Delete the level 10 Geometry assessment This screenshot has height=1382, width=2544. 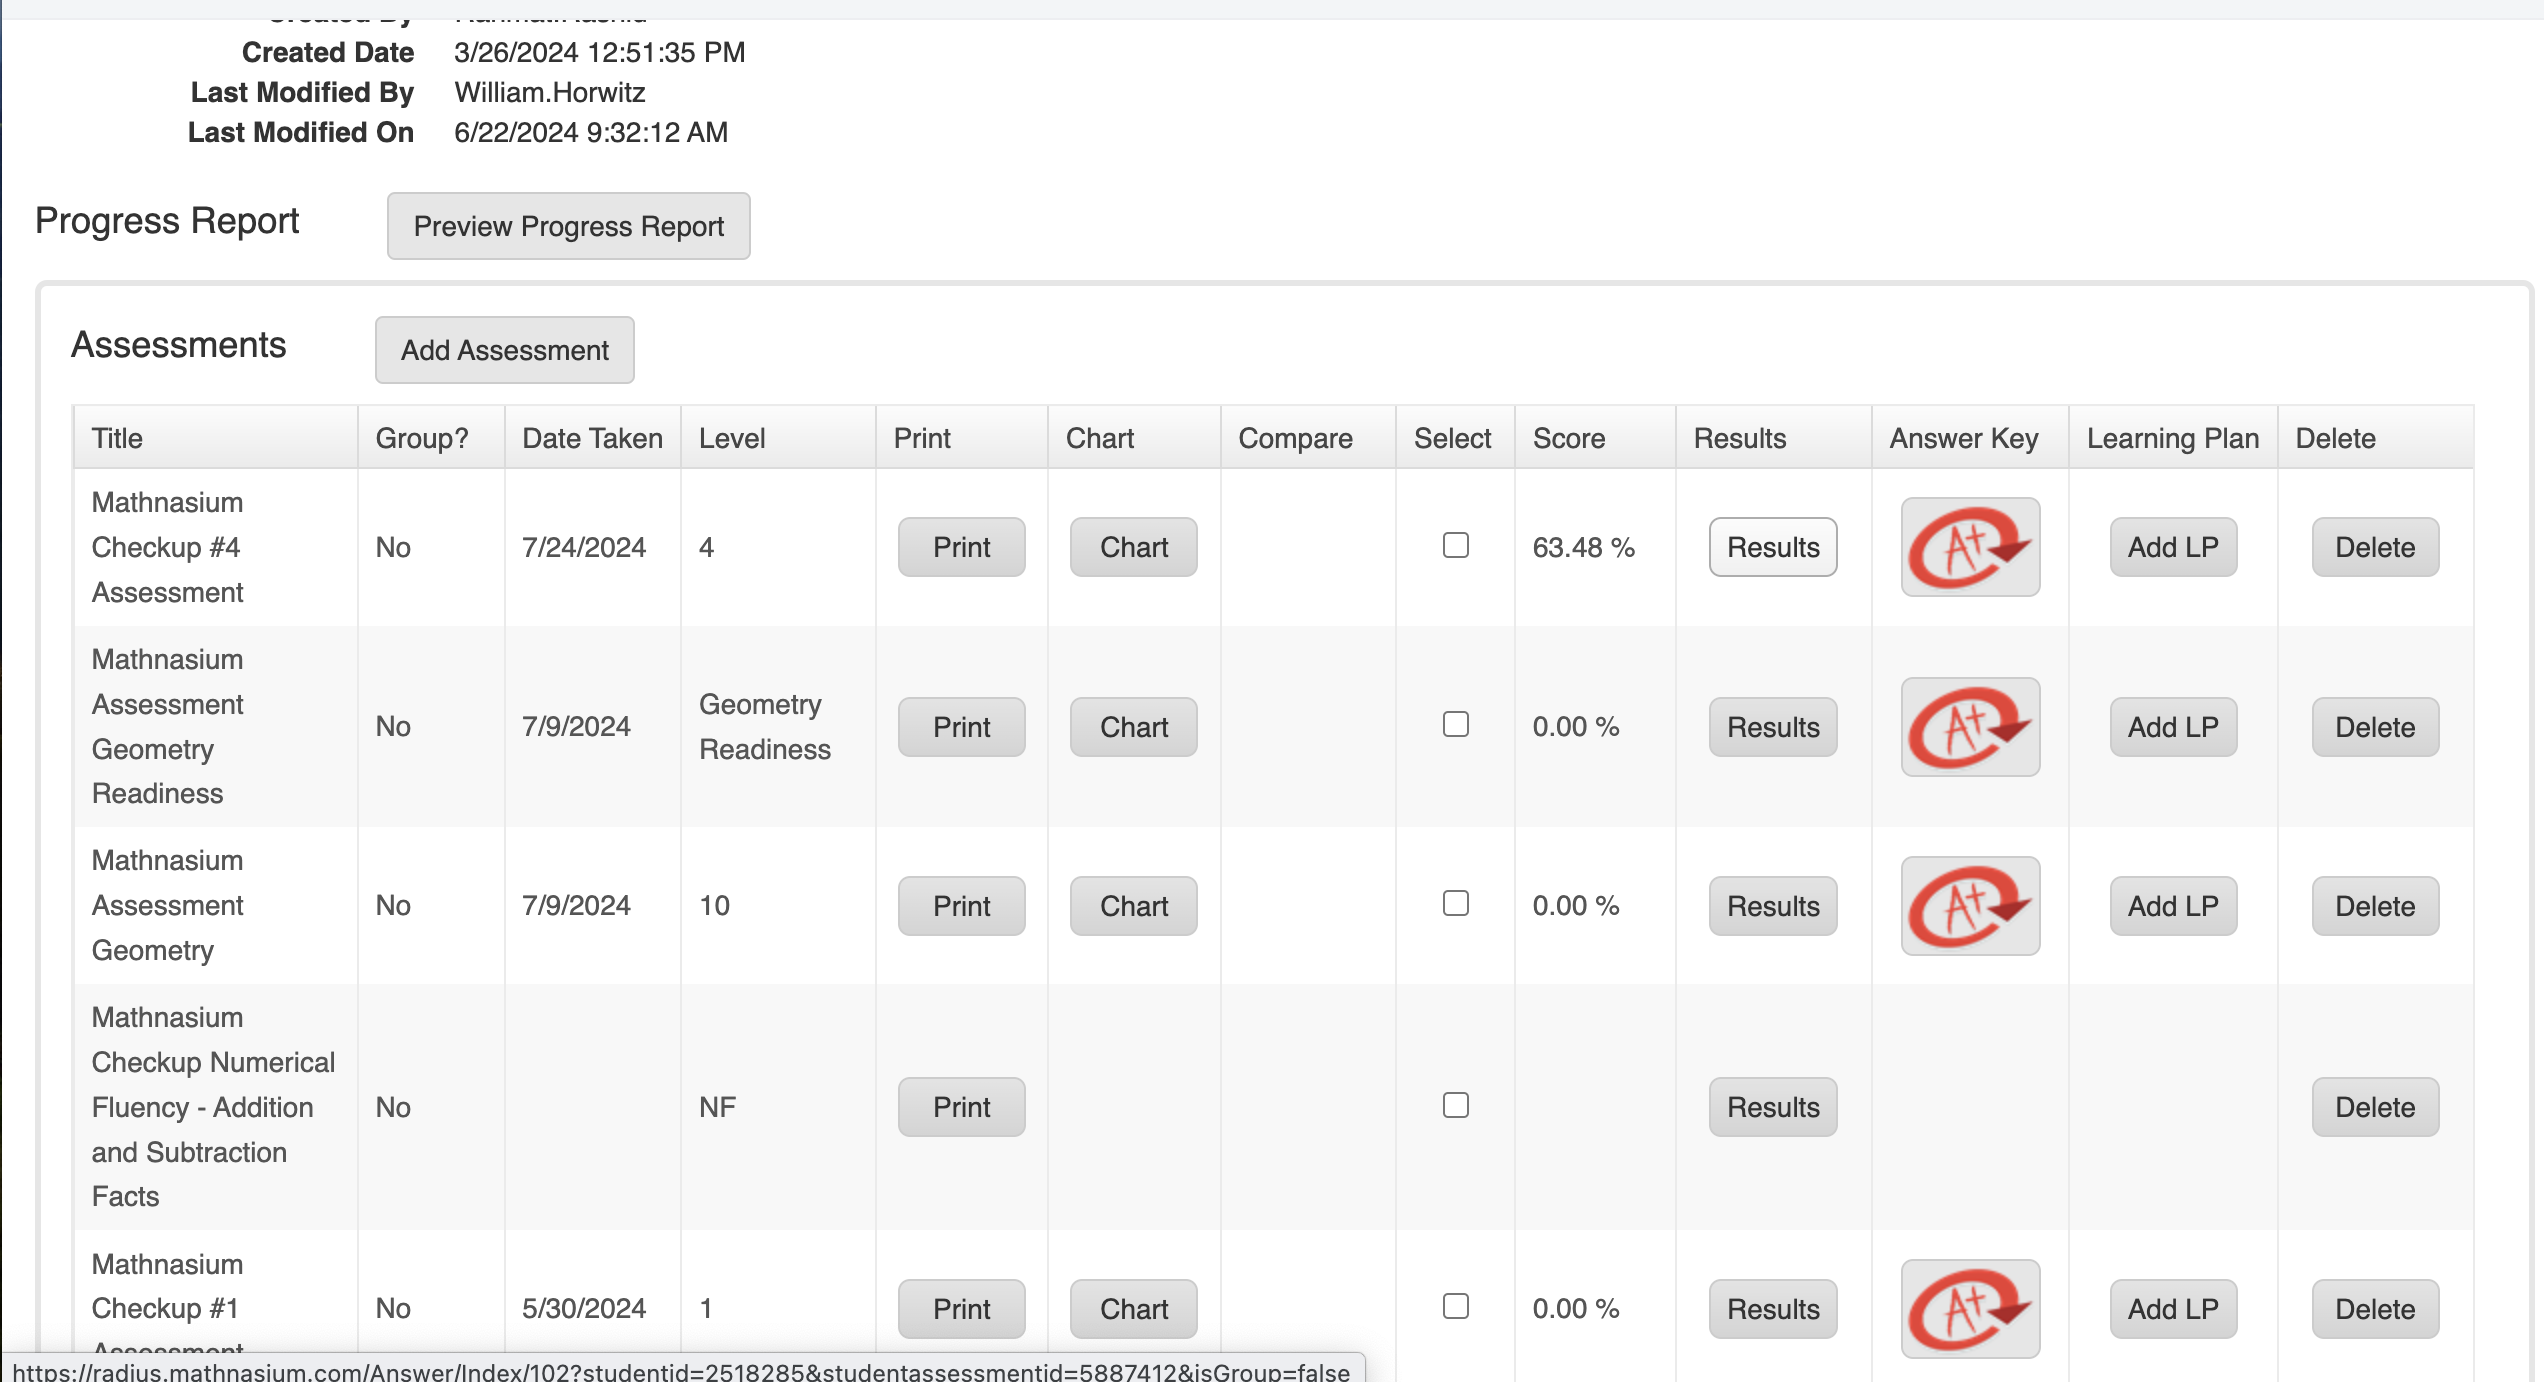coord(2375,906)
